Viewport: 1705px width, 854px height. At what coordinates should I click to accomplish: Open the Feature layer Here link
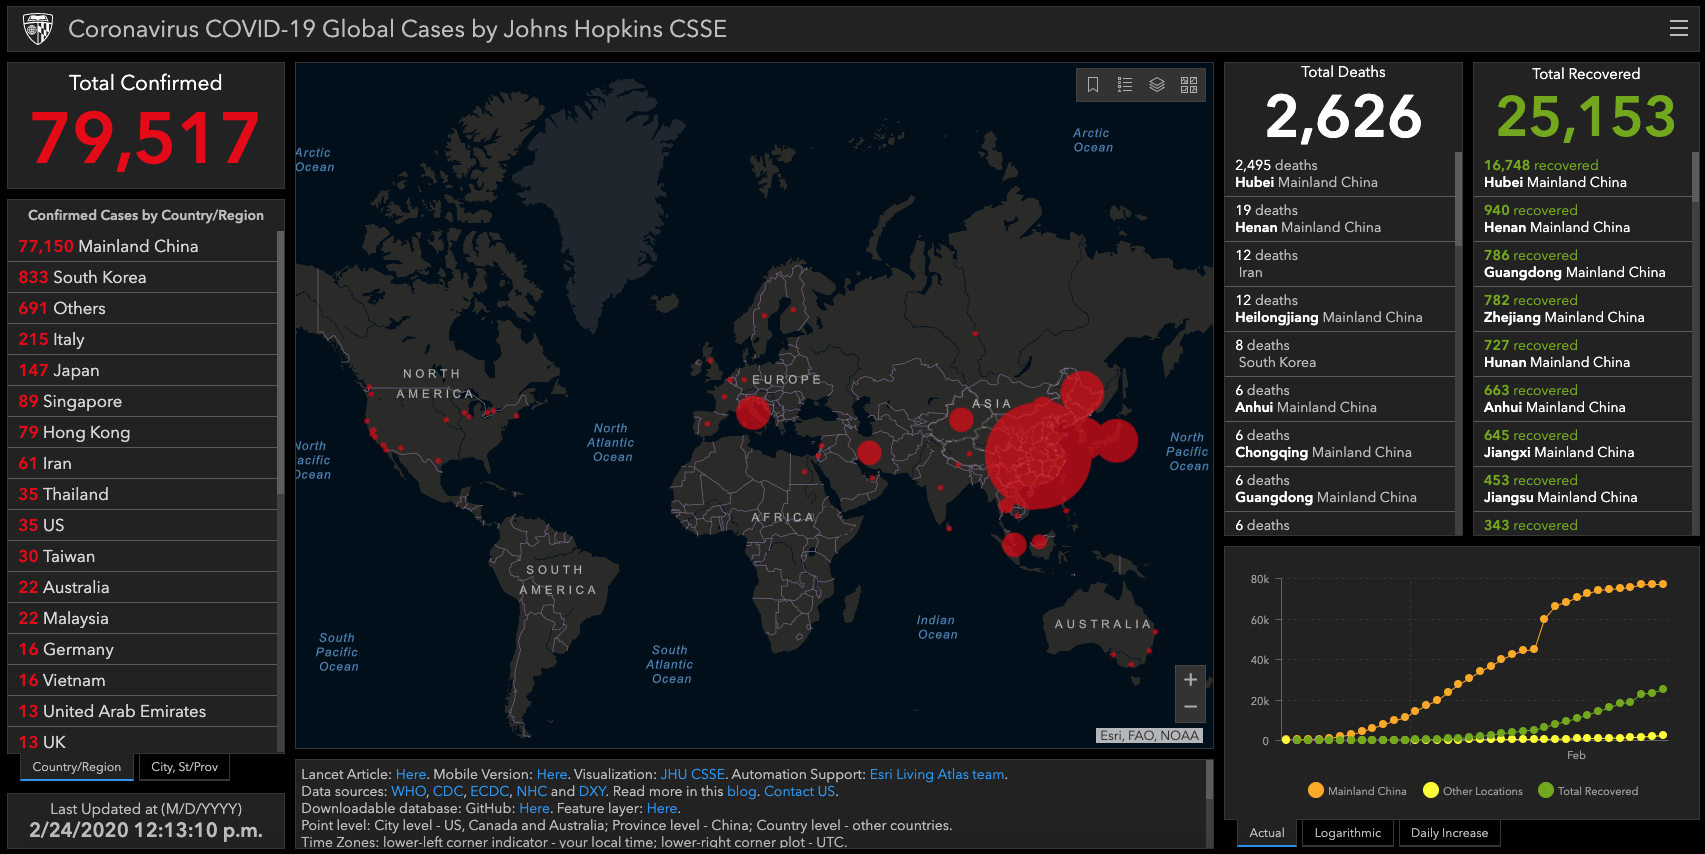662,808
